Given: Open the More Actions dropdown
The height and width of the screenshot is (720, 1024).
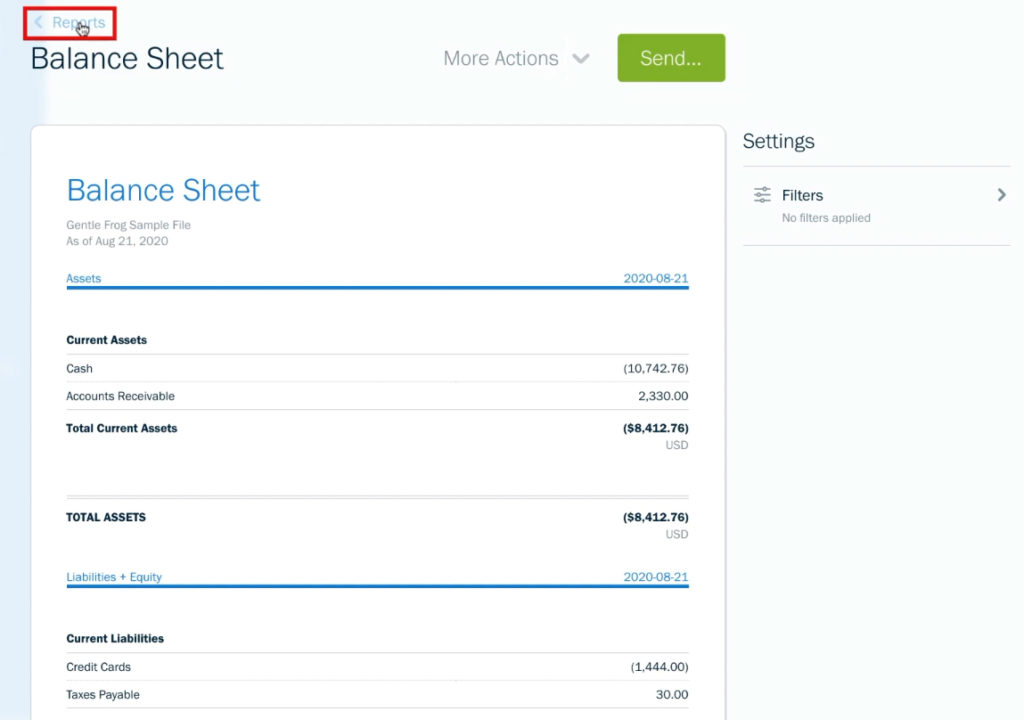Looking at the screenshot, I should click(x=500, y=58).
